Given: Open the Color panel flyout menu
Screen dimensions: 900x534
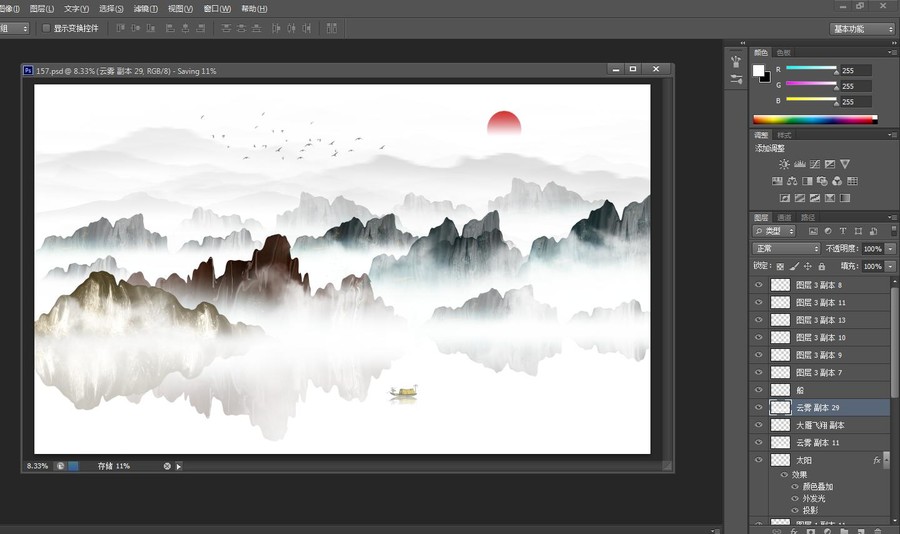Looking at the screenshot, I should [893, 52].
